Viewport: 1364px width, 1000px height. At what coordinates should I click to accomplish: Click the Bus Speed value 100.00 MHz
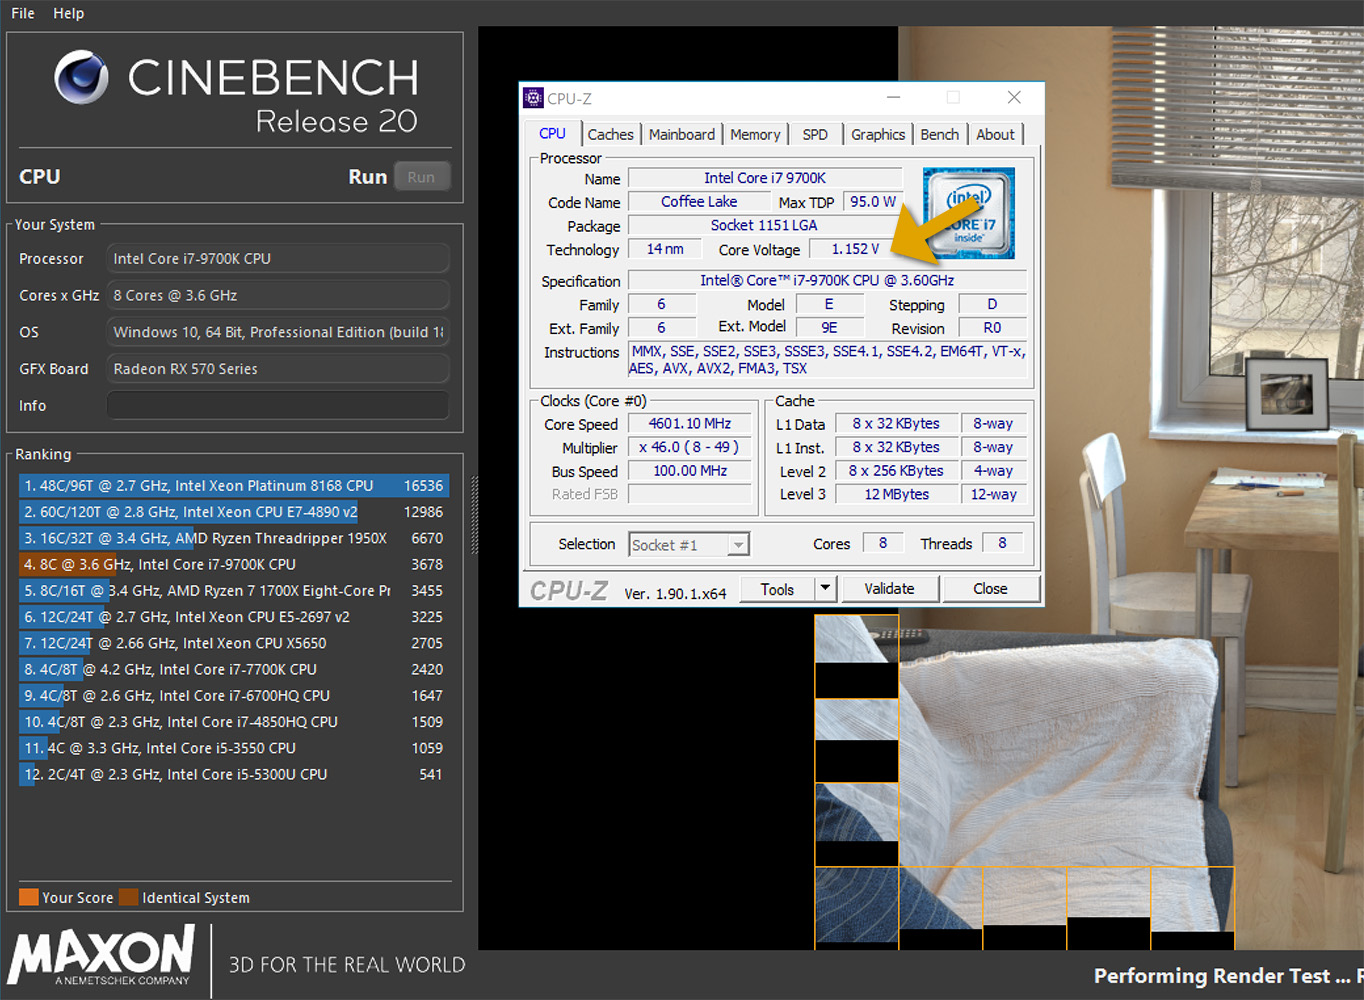689,471
